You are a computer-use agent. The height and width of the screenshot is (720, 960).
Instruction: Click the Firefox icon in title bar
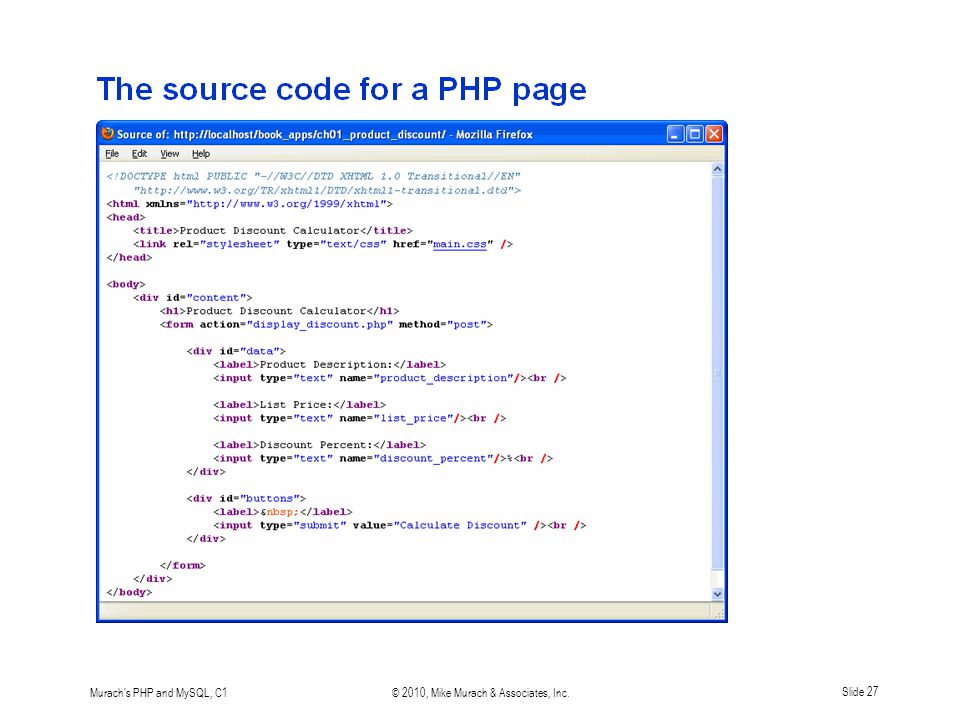click(x=108, y=133)
